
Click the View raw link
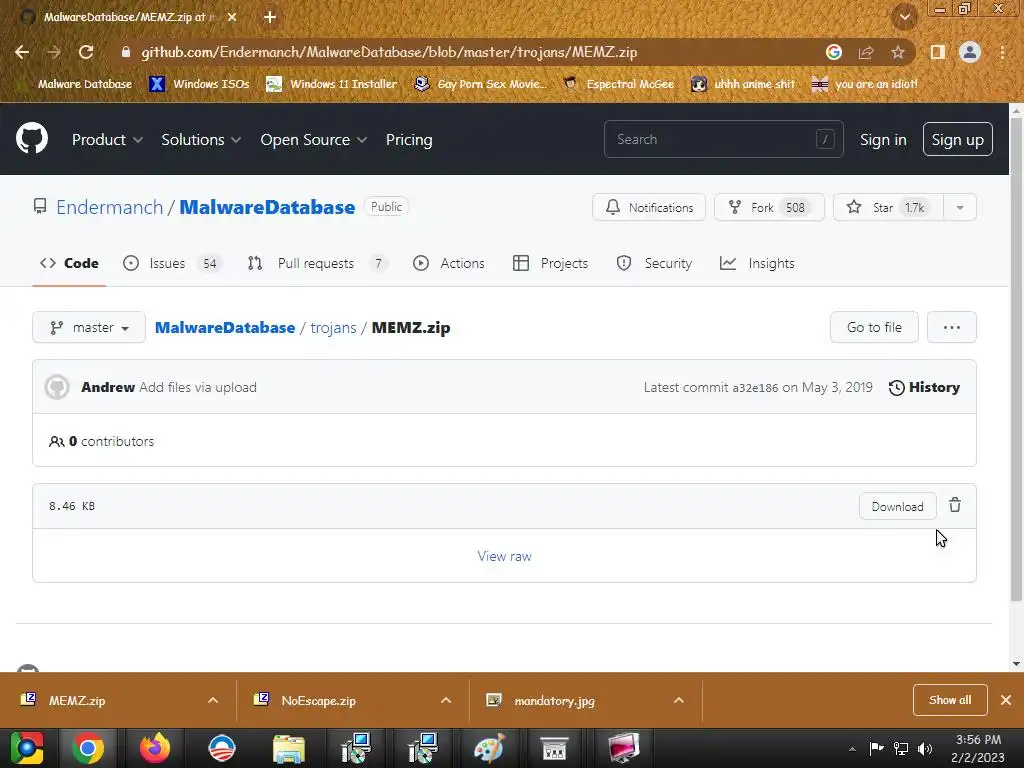click(x=504, y=556)
